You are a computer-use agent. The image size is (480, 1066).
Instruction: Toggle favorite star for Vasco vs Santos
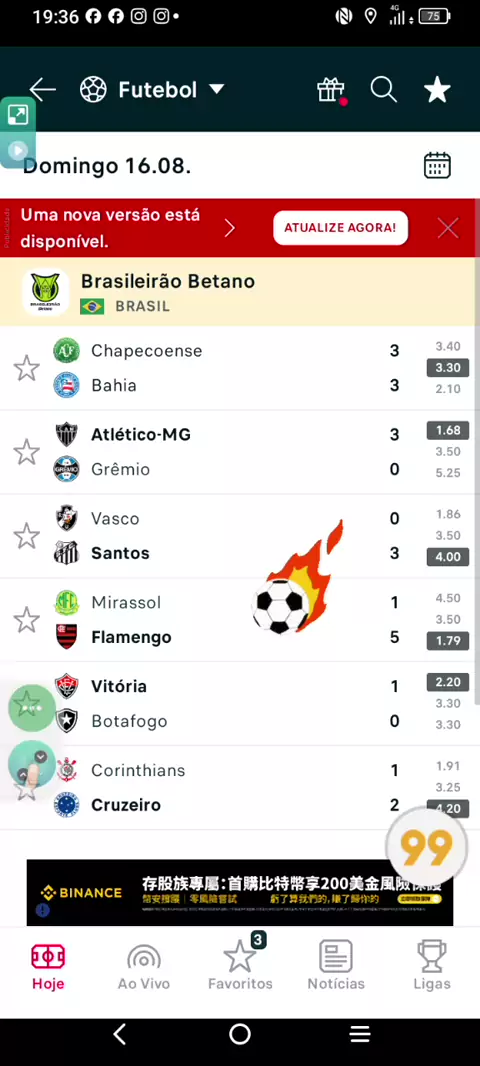[27, 536]
